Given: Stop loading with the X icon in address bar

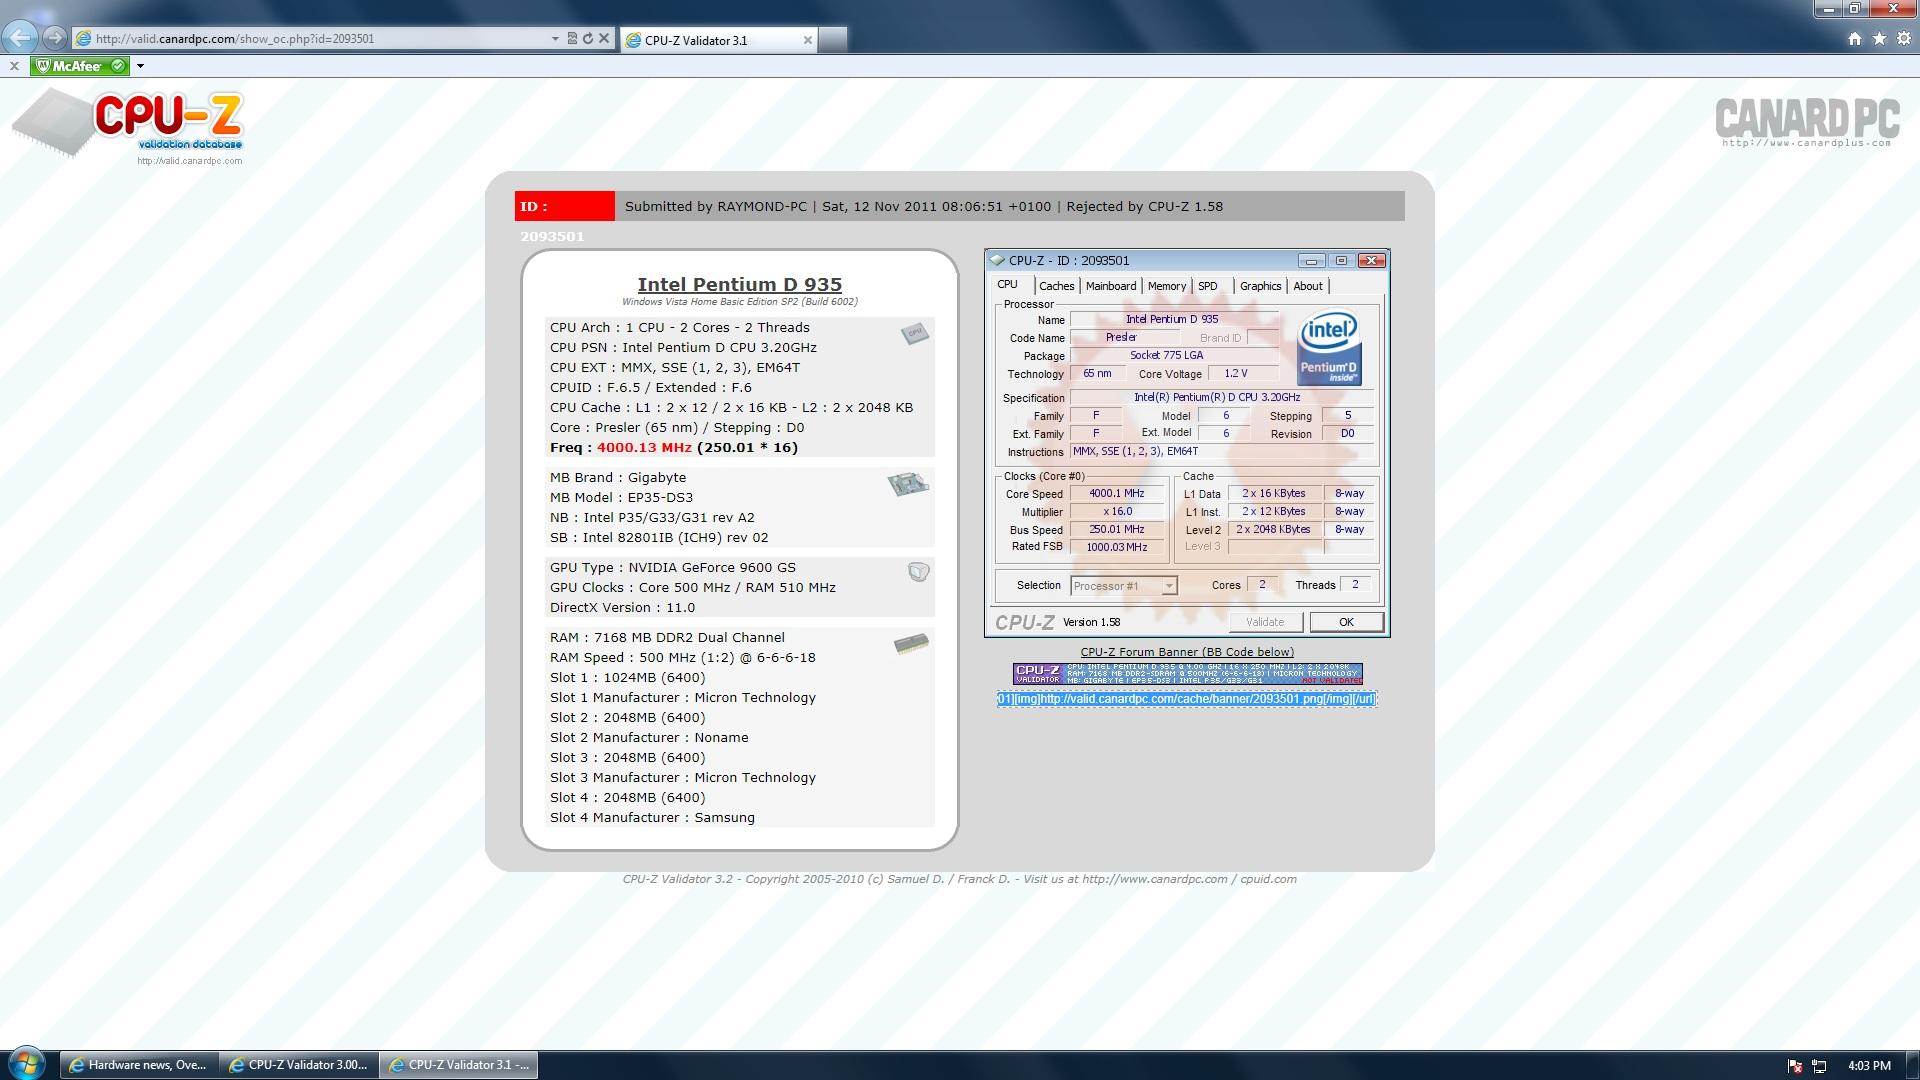Looking at the screenshot, I should 604,39.
